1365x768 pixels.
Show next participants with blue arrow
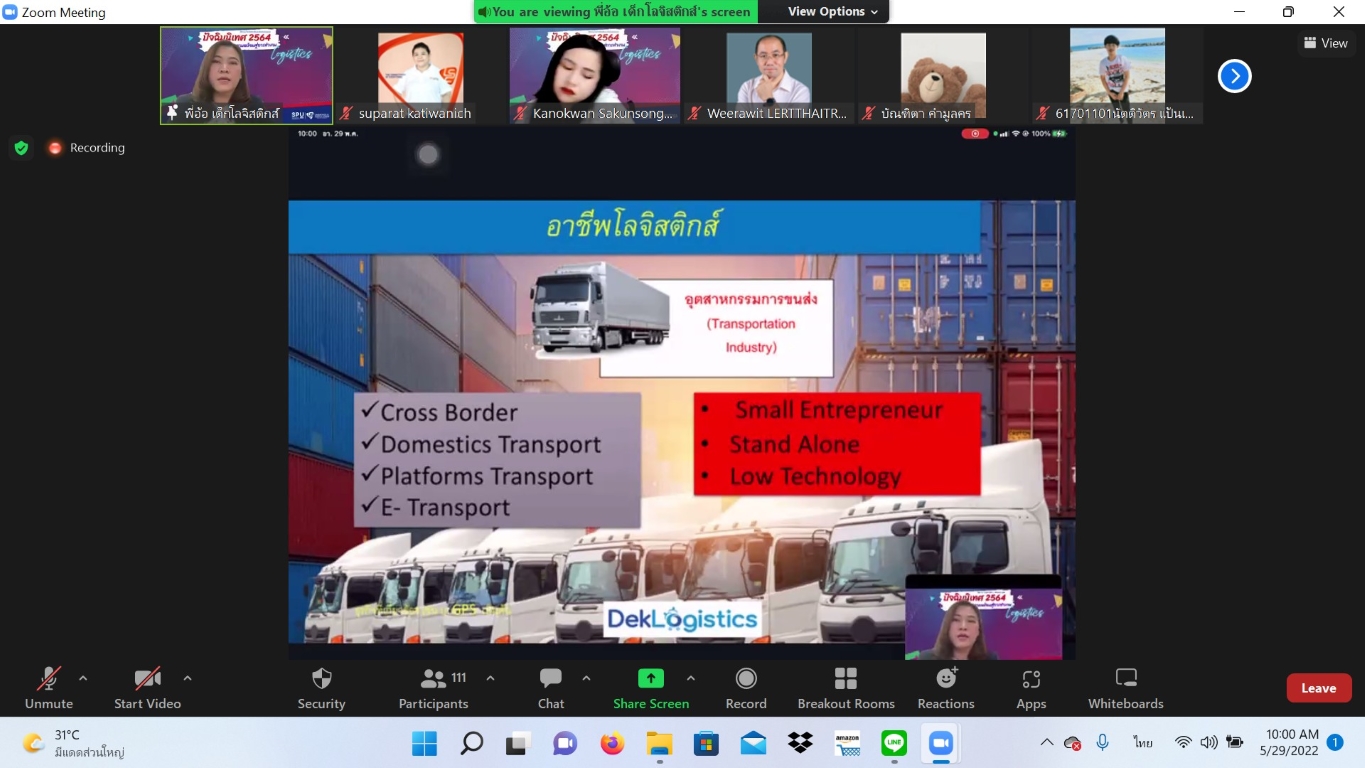[x=1234, y=76]
